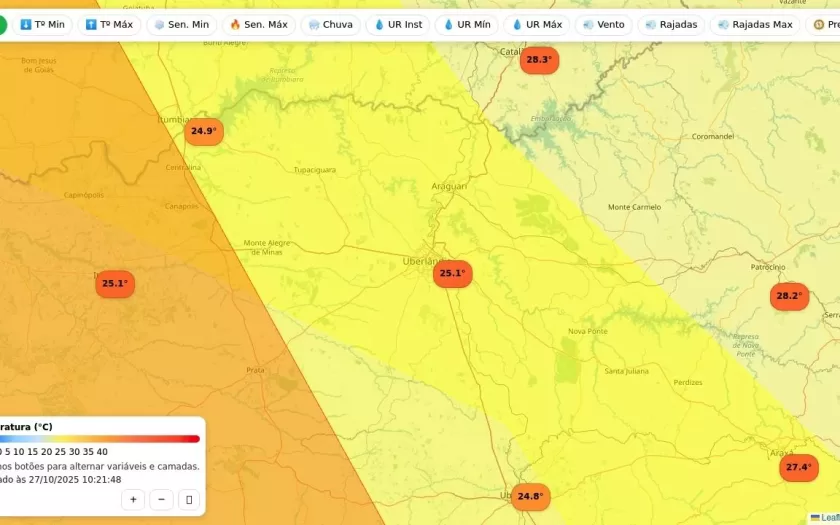The height and width of the screenshot is (525, 840).
Task: Select the Tº Min temperature layer
Action: (42, 24)
